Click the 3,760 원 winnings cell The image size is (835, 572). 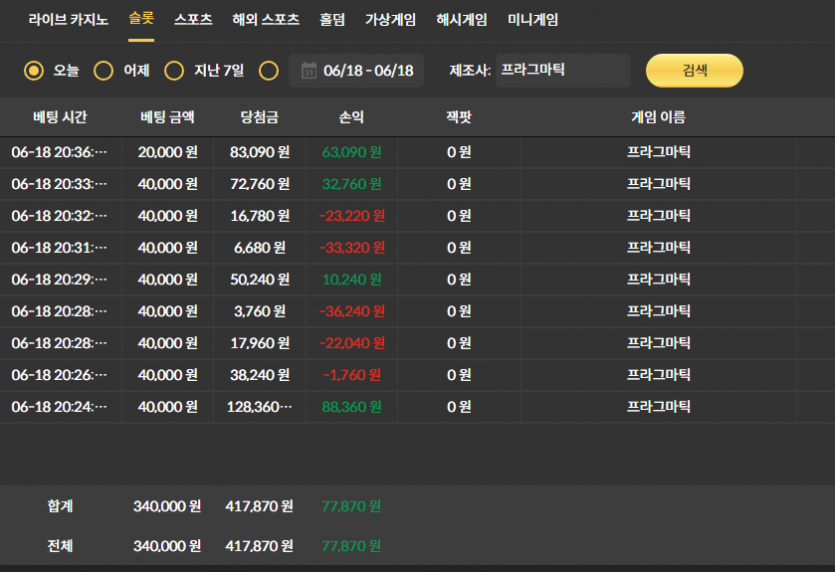tap(260, 311)
